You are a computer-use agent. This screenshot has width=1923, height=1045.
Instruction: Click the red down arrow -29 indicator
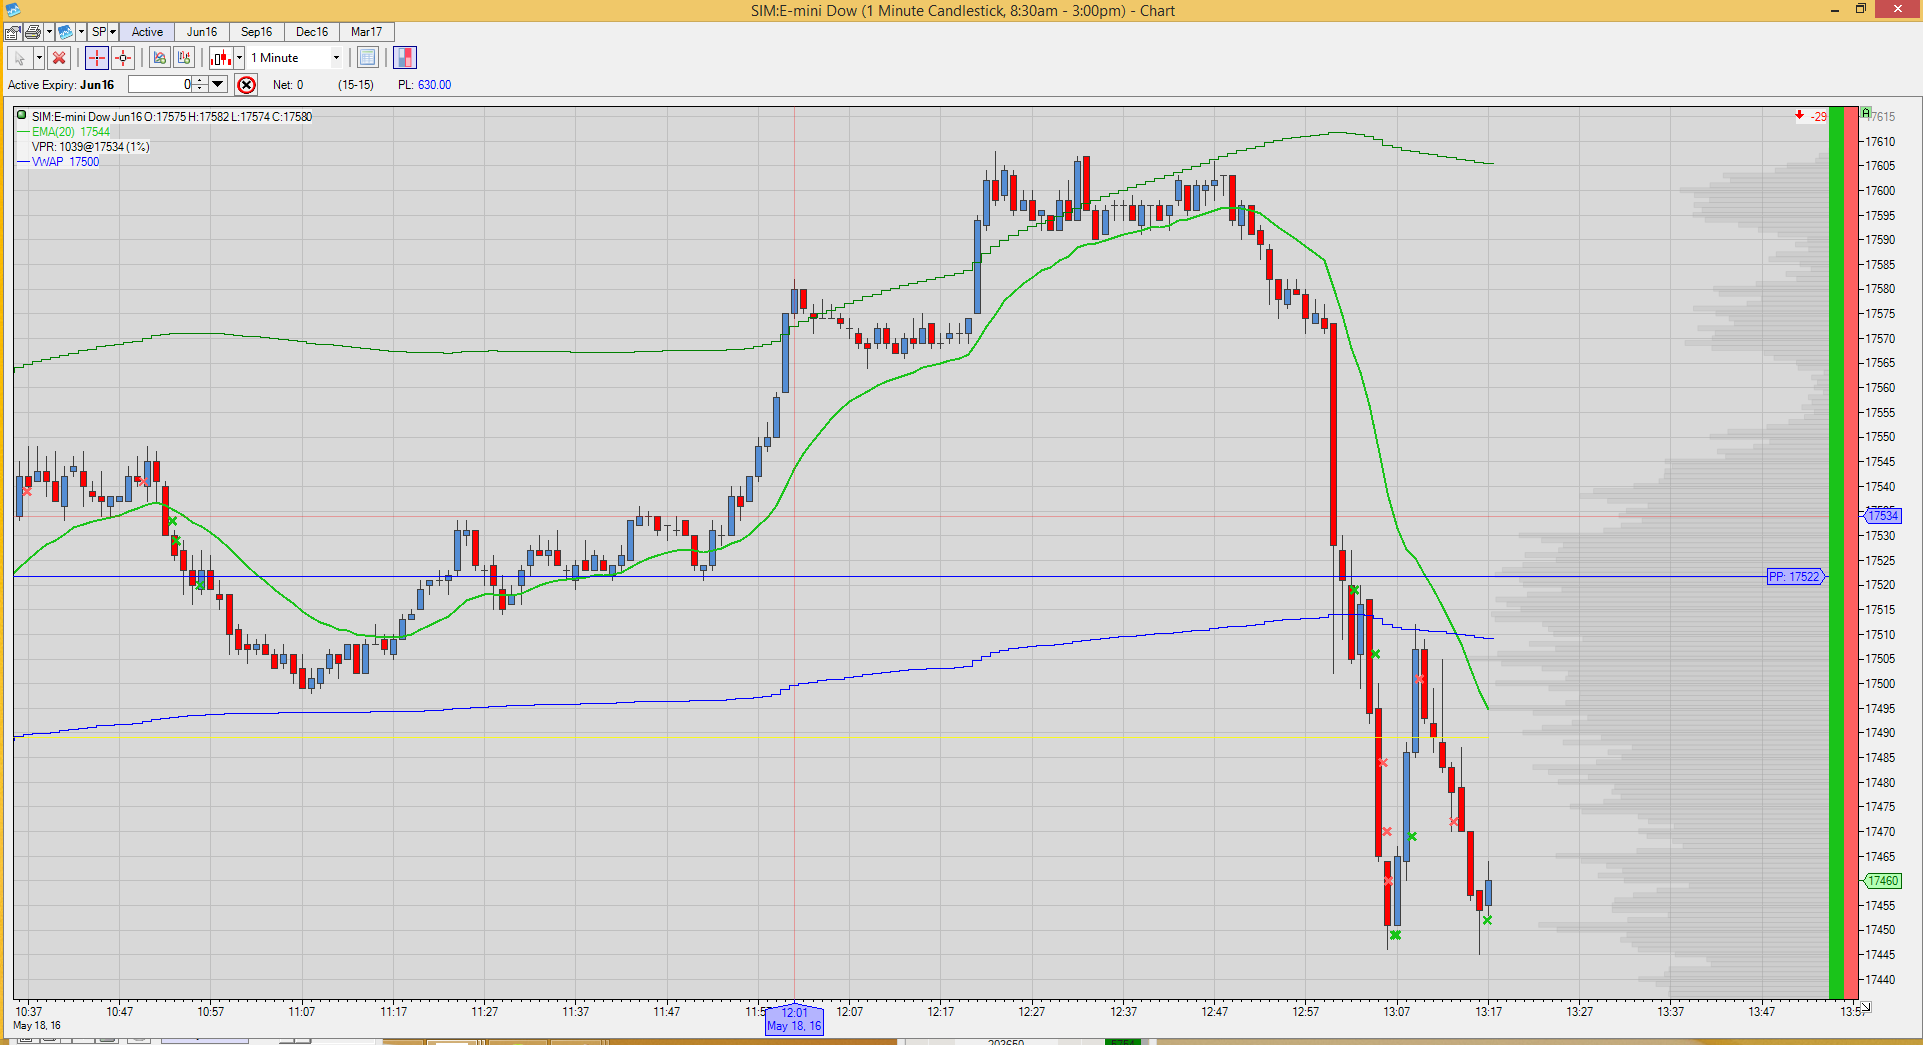[x=1811, y=116]
